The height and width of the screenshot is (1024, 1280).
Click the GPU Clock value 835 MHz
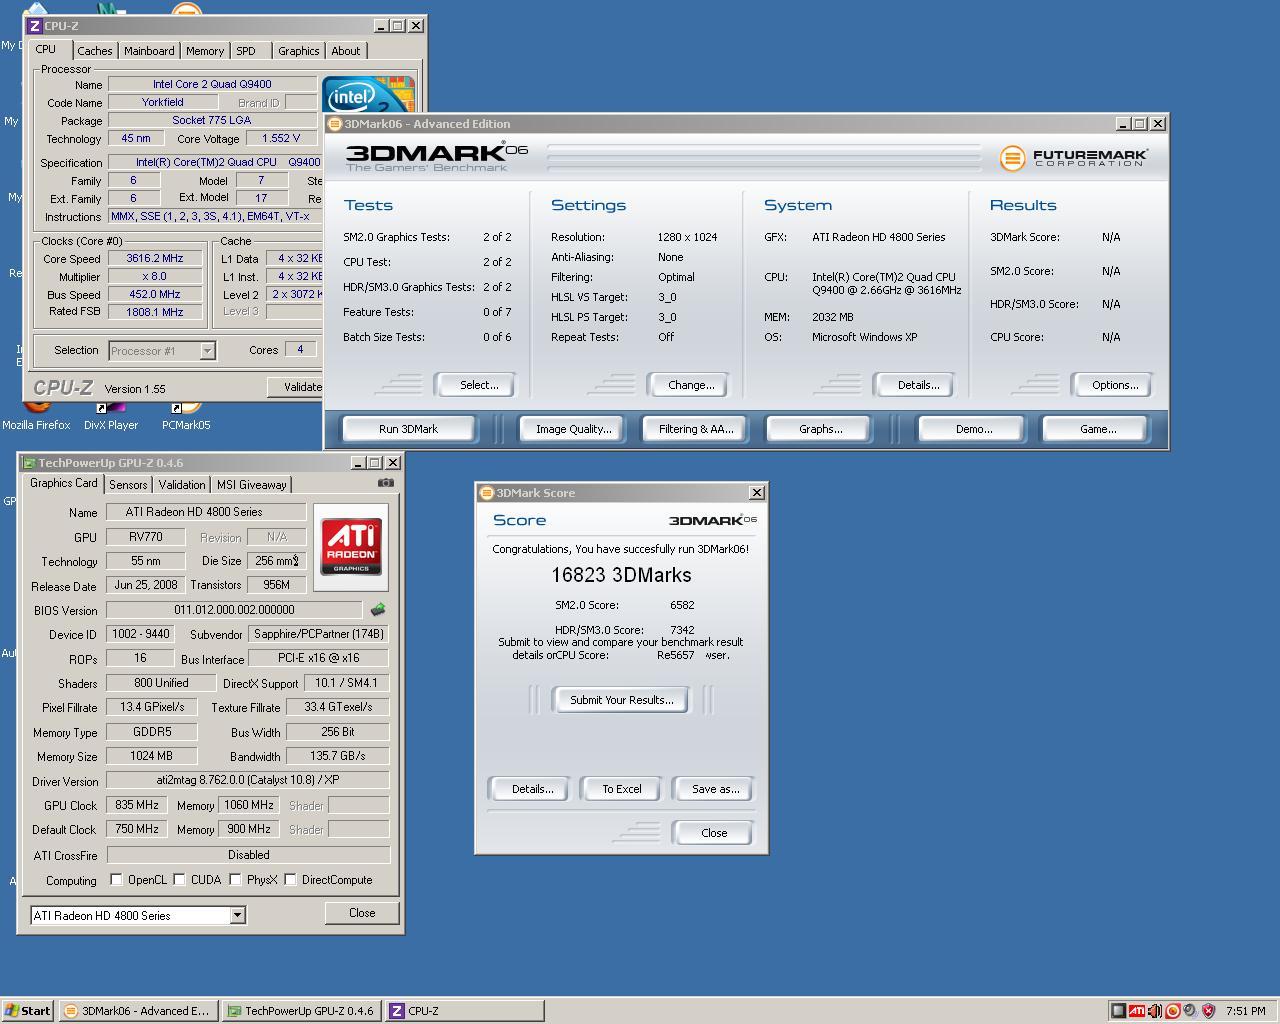click(137, 805)
